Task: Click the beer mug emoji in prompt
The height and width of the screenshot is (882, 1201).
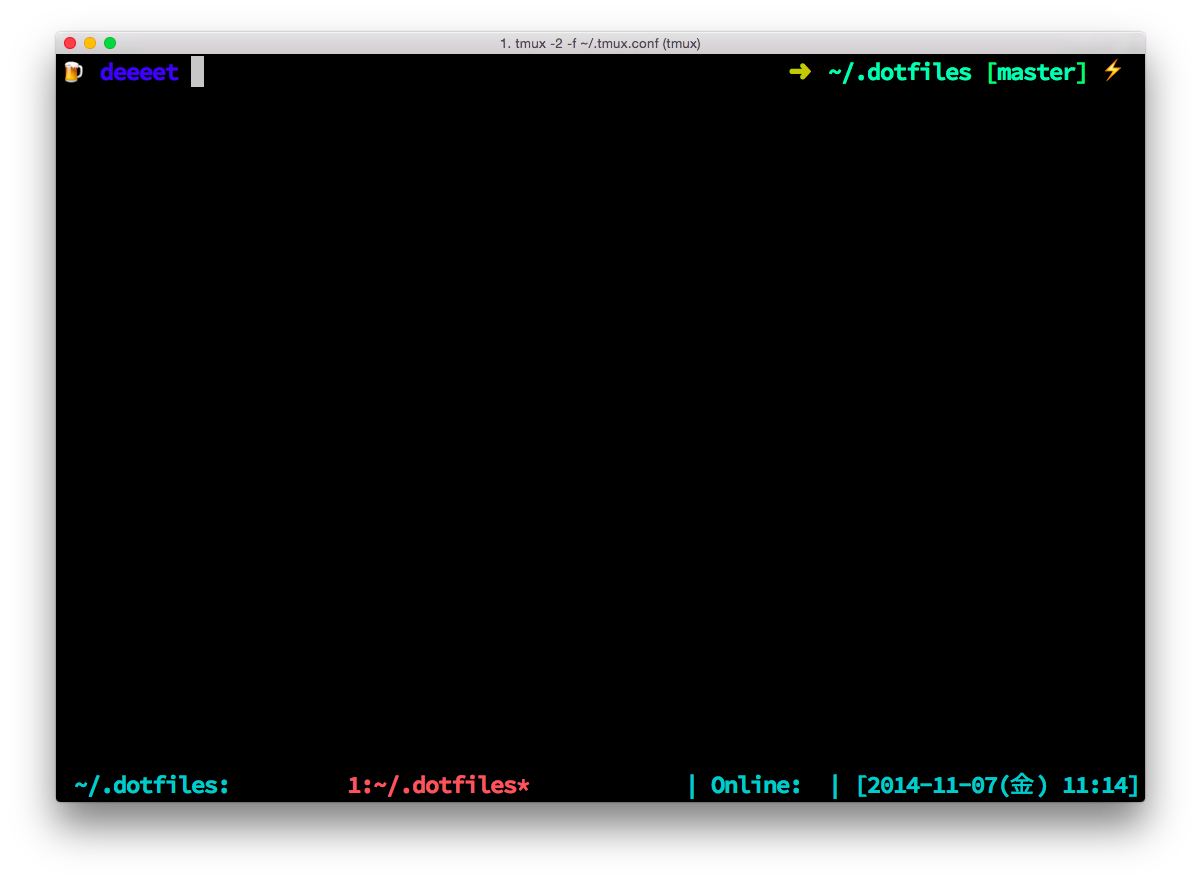Action: tap(73, 72)
